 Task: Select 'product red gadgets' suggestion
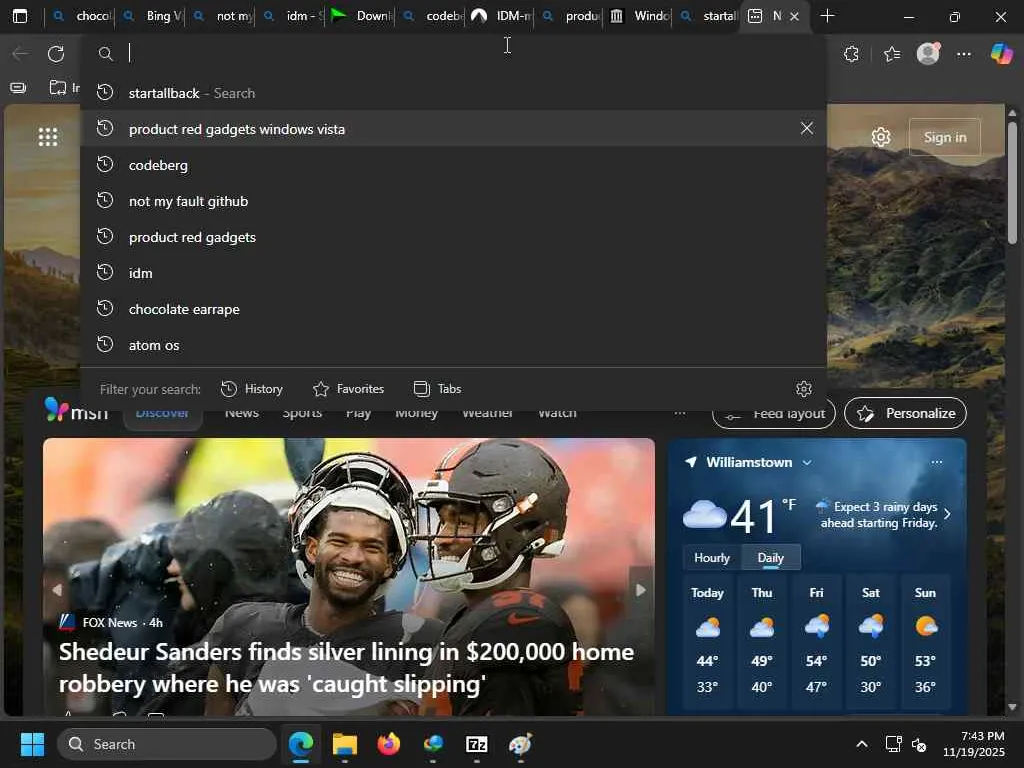coord(453,236)
